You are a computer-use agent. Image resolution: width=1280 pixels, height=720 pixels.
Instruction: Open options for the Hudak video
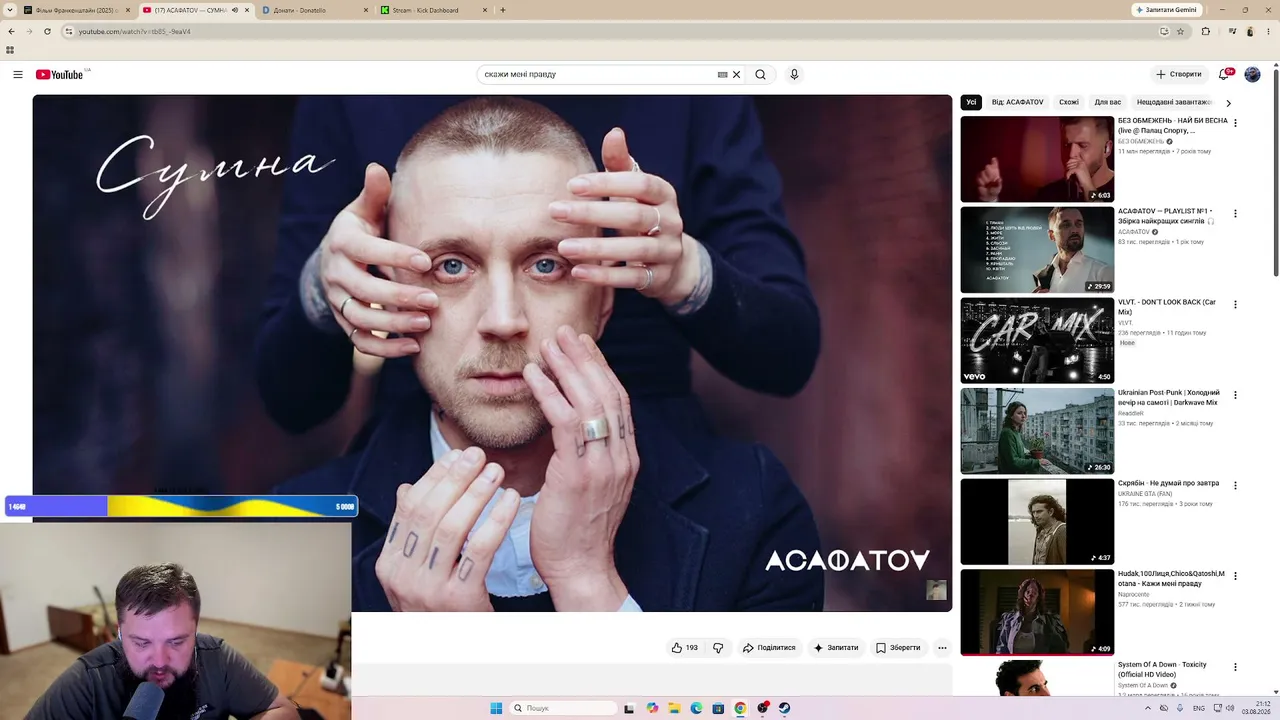click(1235, 576)
